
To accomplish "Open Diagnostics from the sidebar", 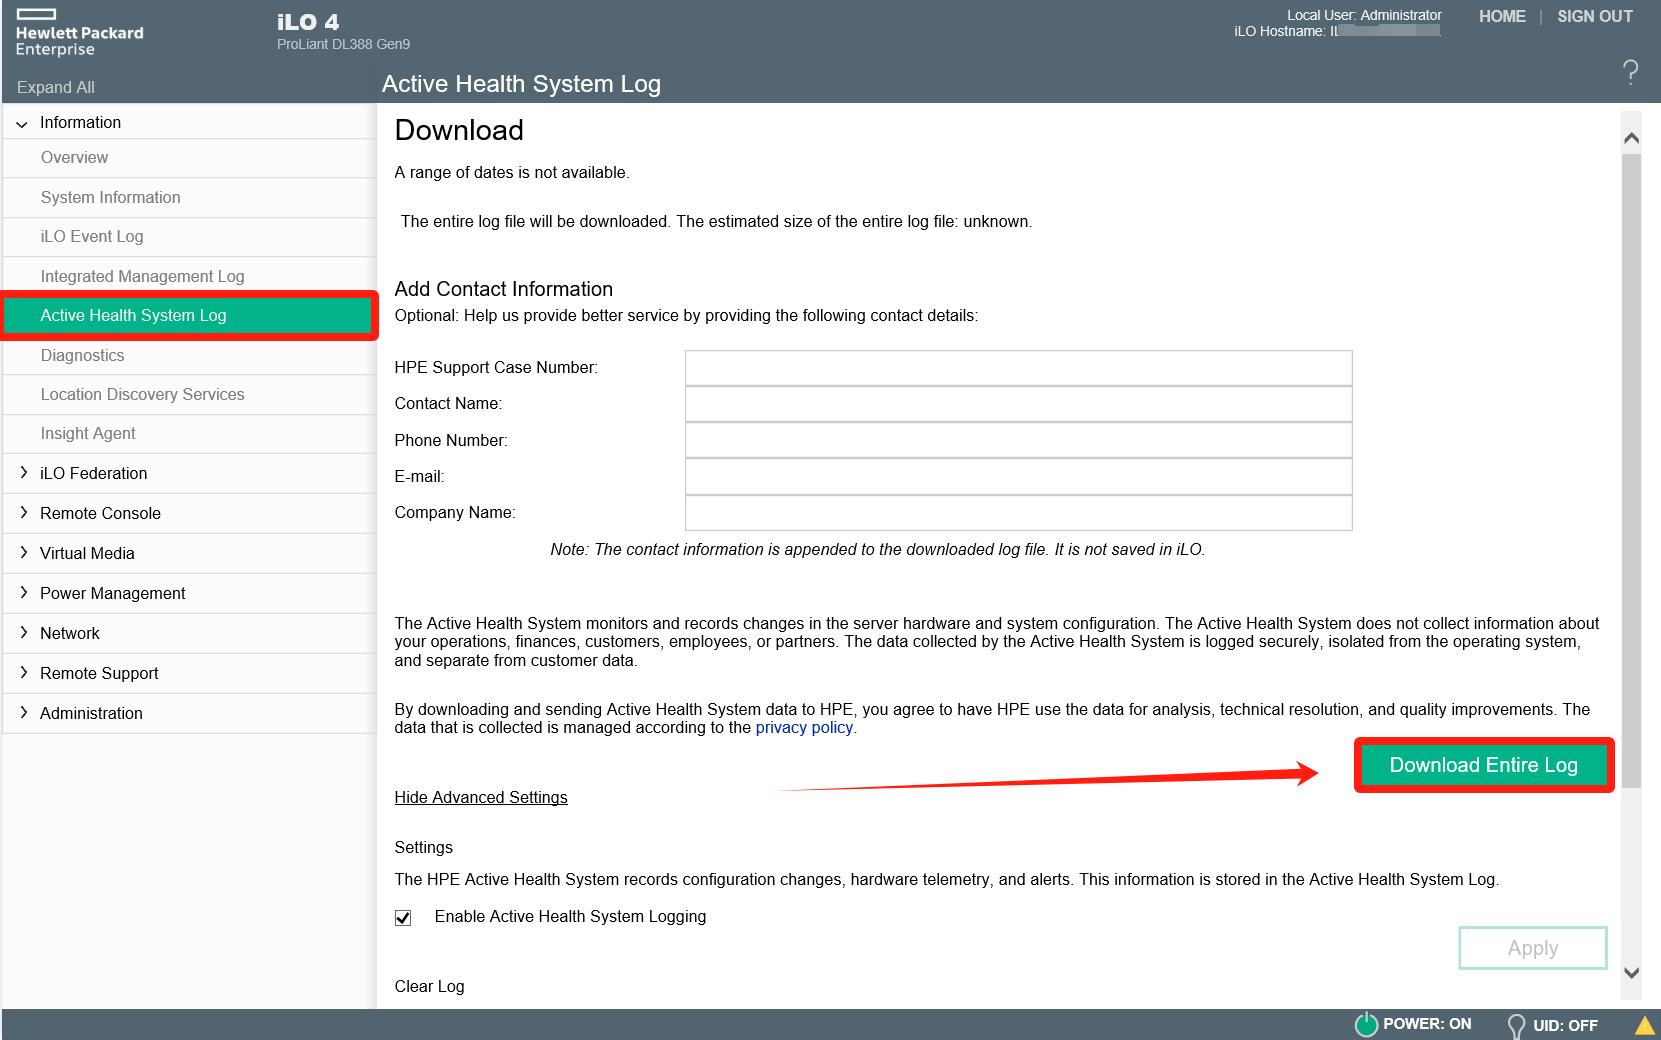I will [82, 356].
